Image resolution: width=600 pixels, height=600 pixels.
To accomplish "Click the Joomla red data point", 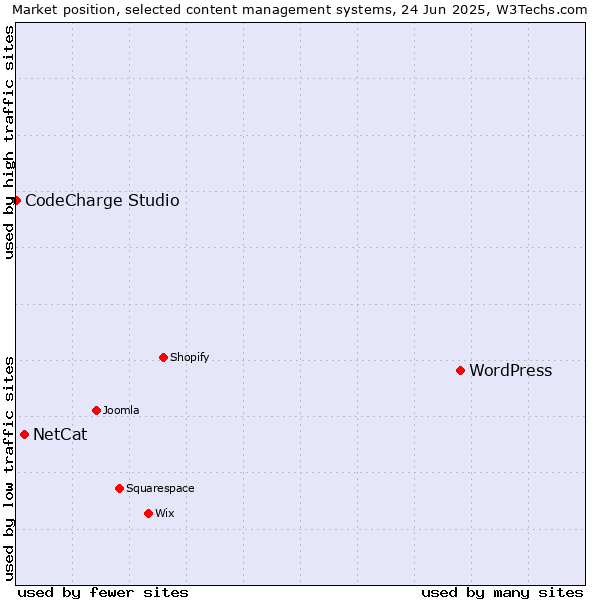I will [x=96, y=411].
